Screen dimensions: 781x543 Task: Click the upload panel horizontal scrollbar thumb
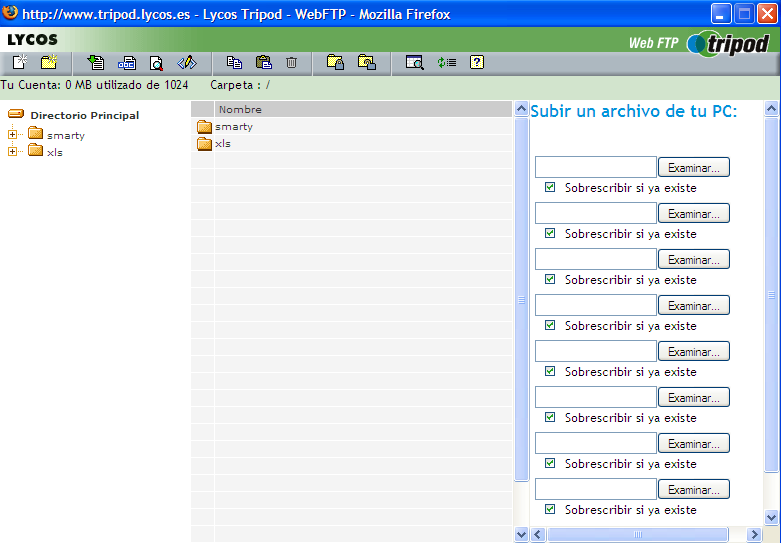638,535
